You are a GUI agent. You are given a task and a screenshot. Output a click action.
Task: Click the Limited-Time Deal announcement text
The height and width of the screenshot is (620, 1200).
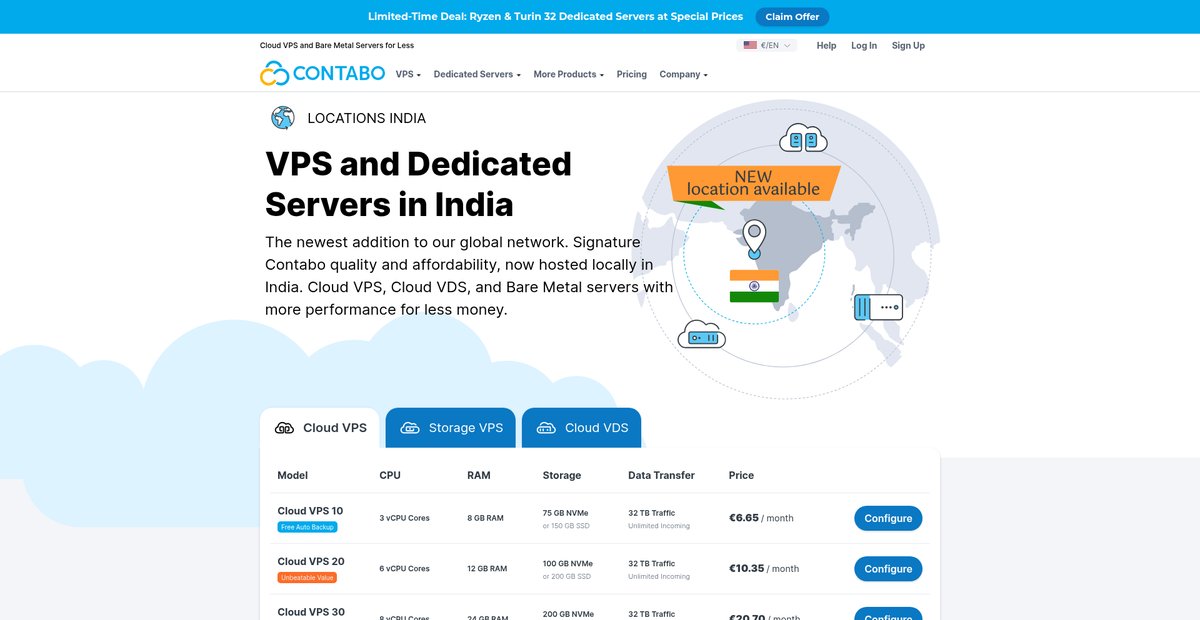[556, 17]
